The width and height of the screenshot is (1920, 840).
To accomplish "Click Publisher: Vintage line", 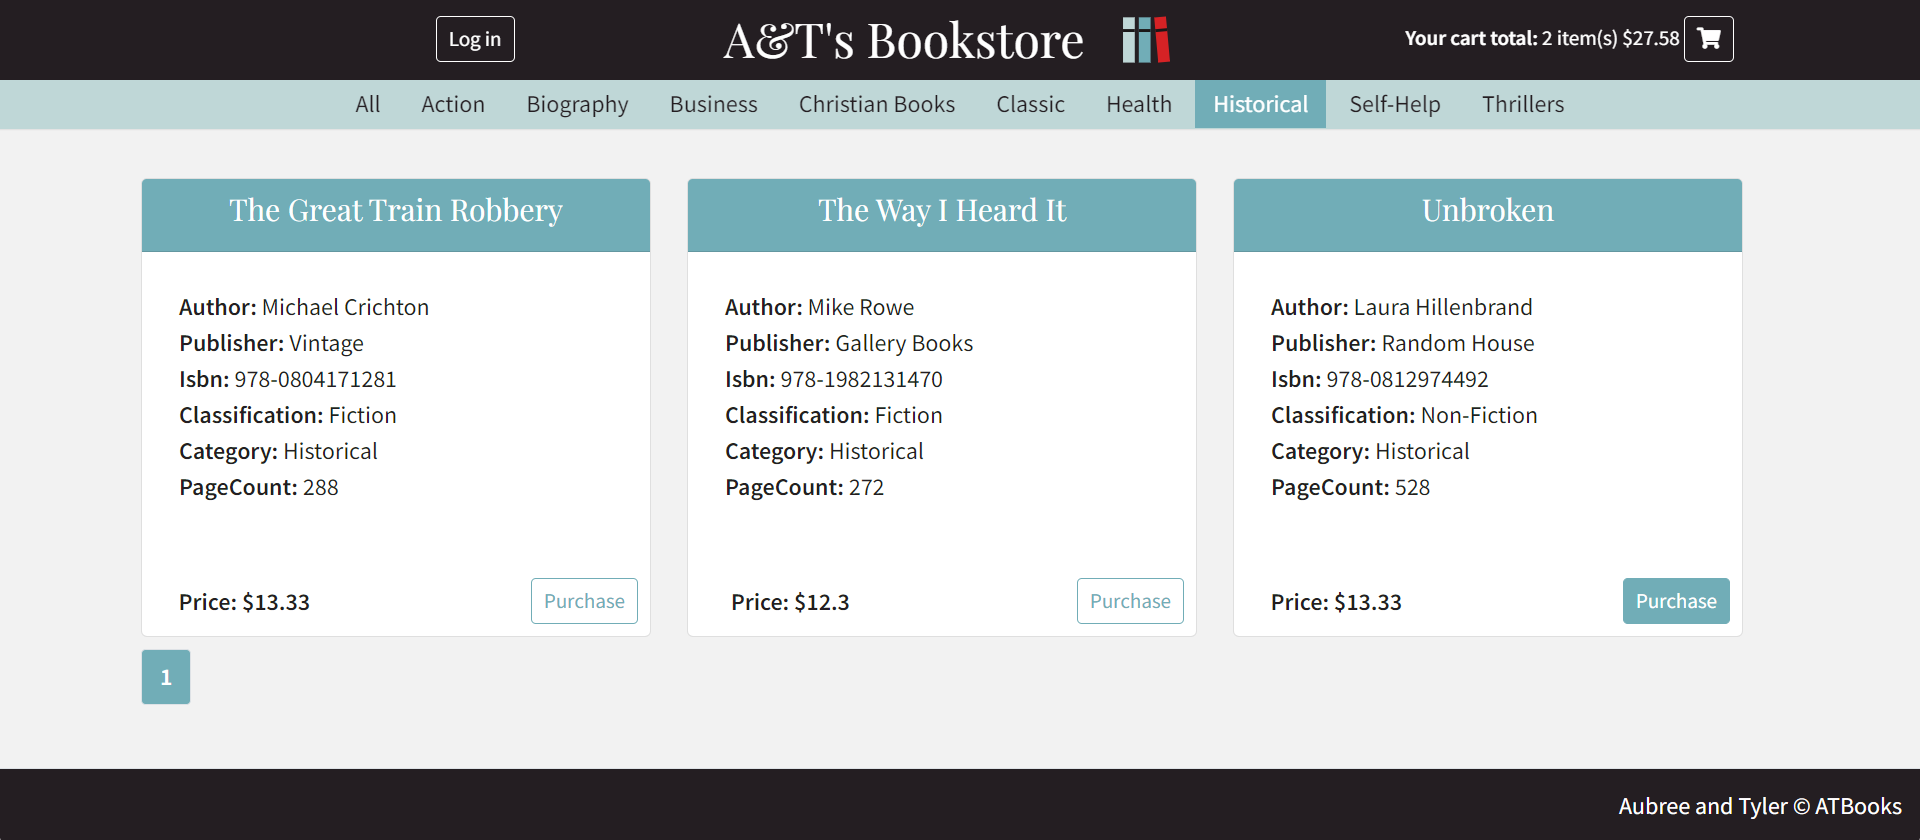I will (271, 343).
